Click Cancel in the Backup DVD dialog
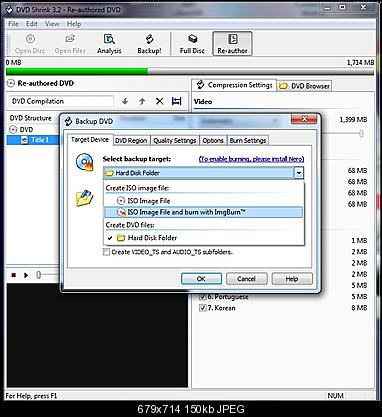 click(247, 279)
